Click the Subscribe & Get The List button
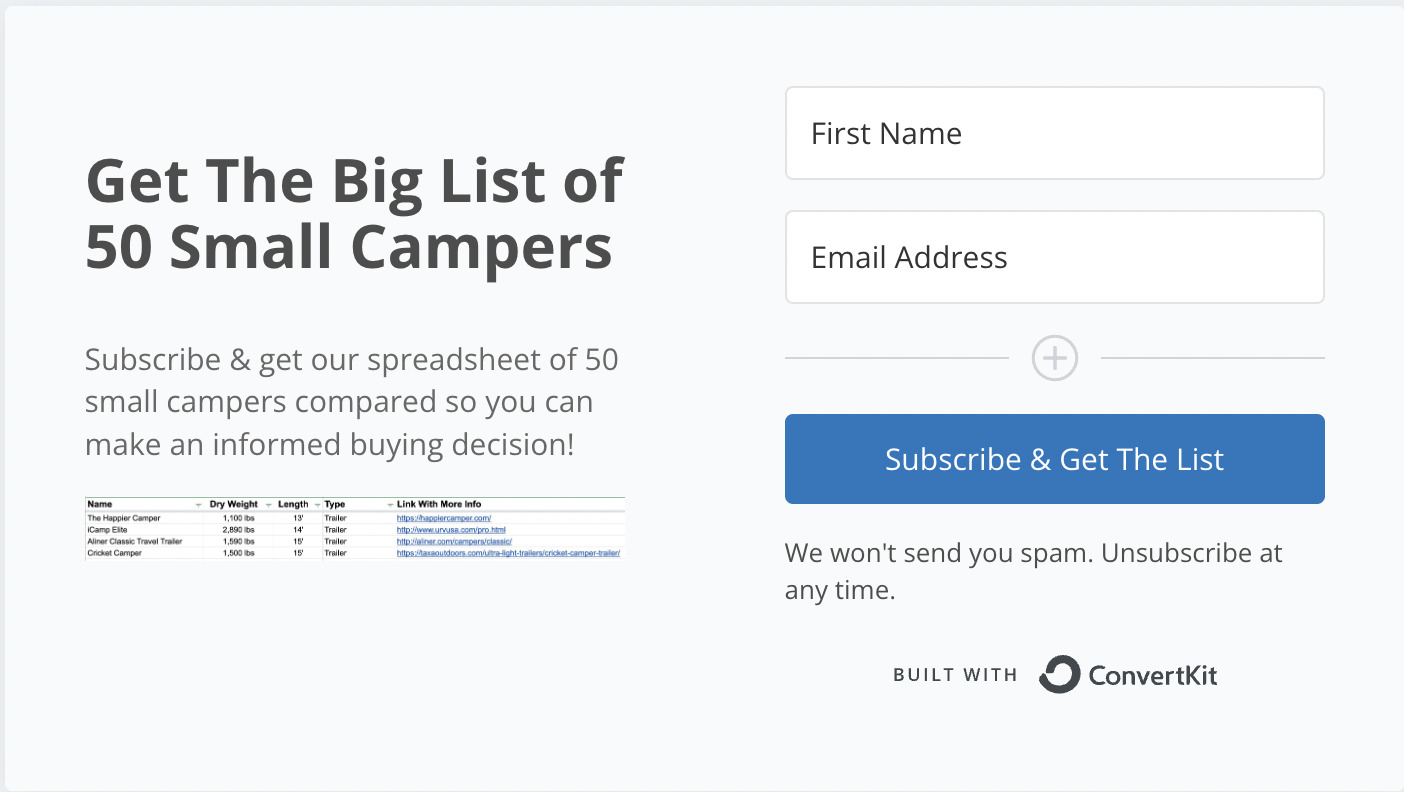The width and height of the screenshot is (1404, 792). tap(1054, 458)
